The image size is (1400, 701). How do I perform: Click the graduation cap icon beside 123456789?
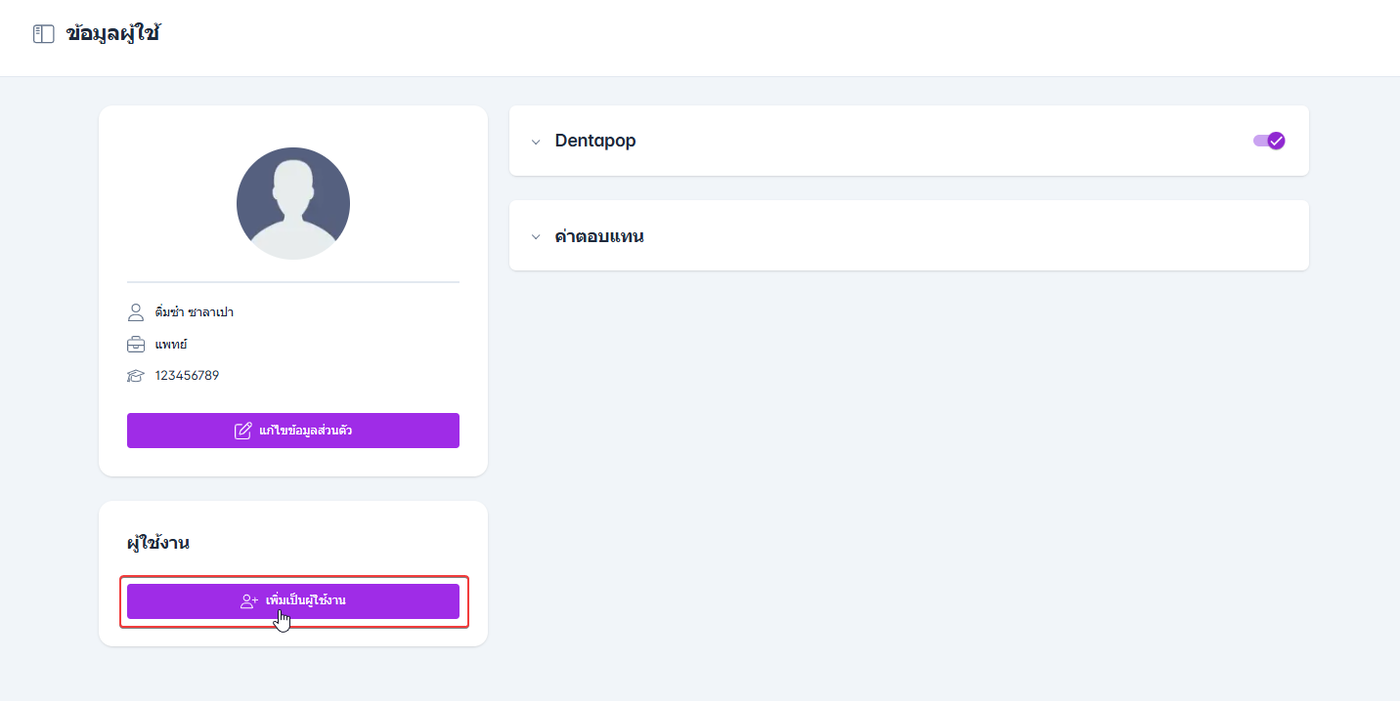(x=136, y=376)
